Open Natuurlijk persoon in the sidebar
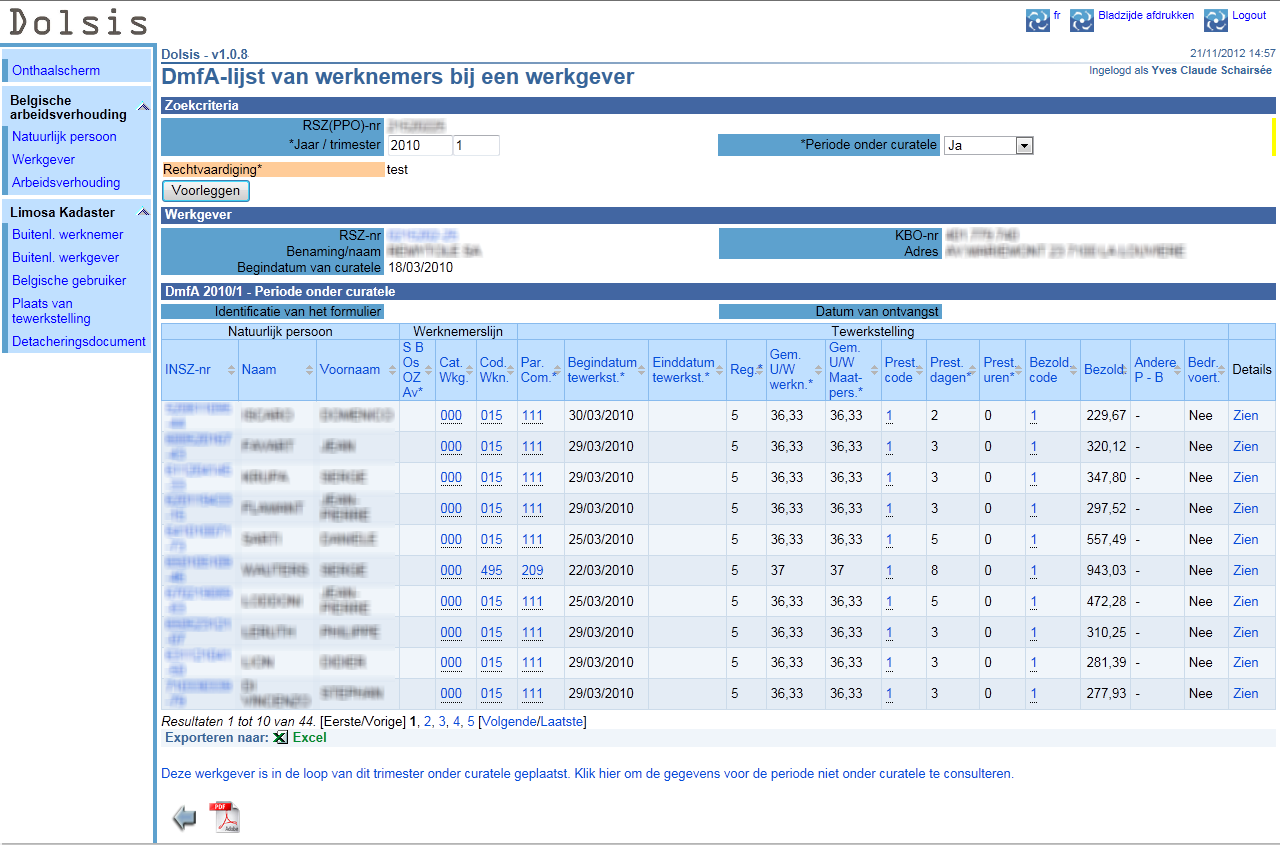1280x845 pixels. coord(64,137)
